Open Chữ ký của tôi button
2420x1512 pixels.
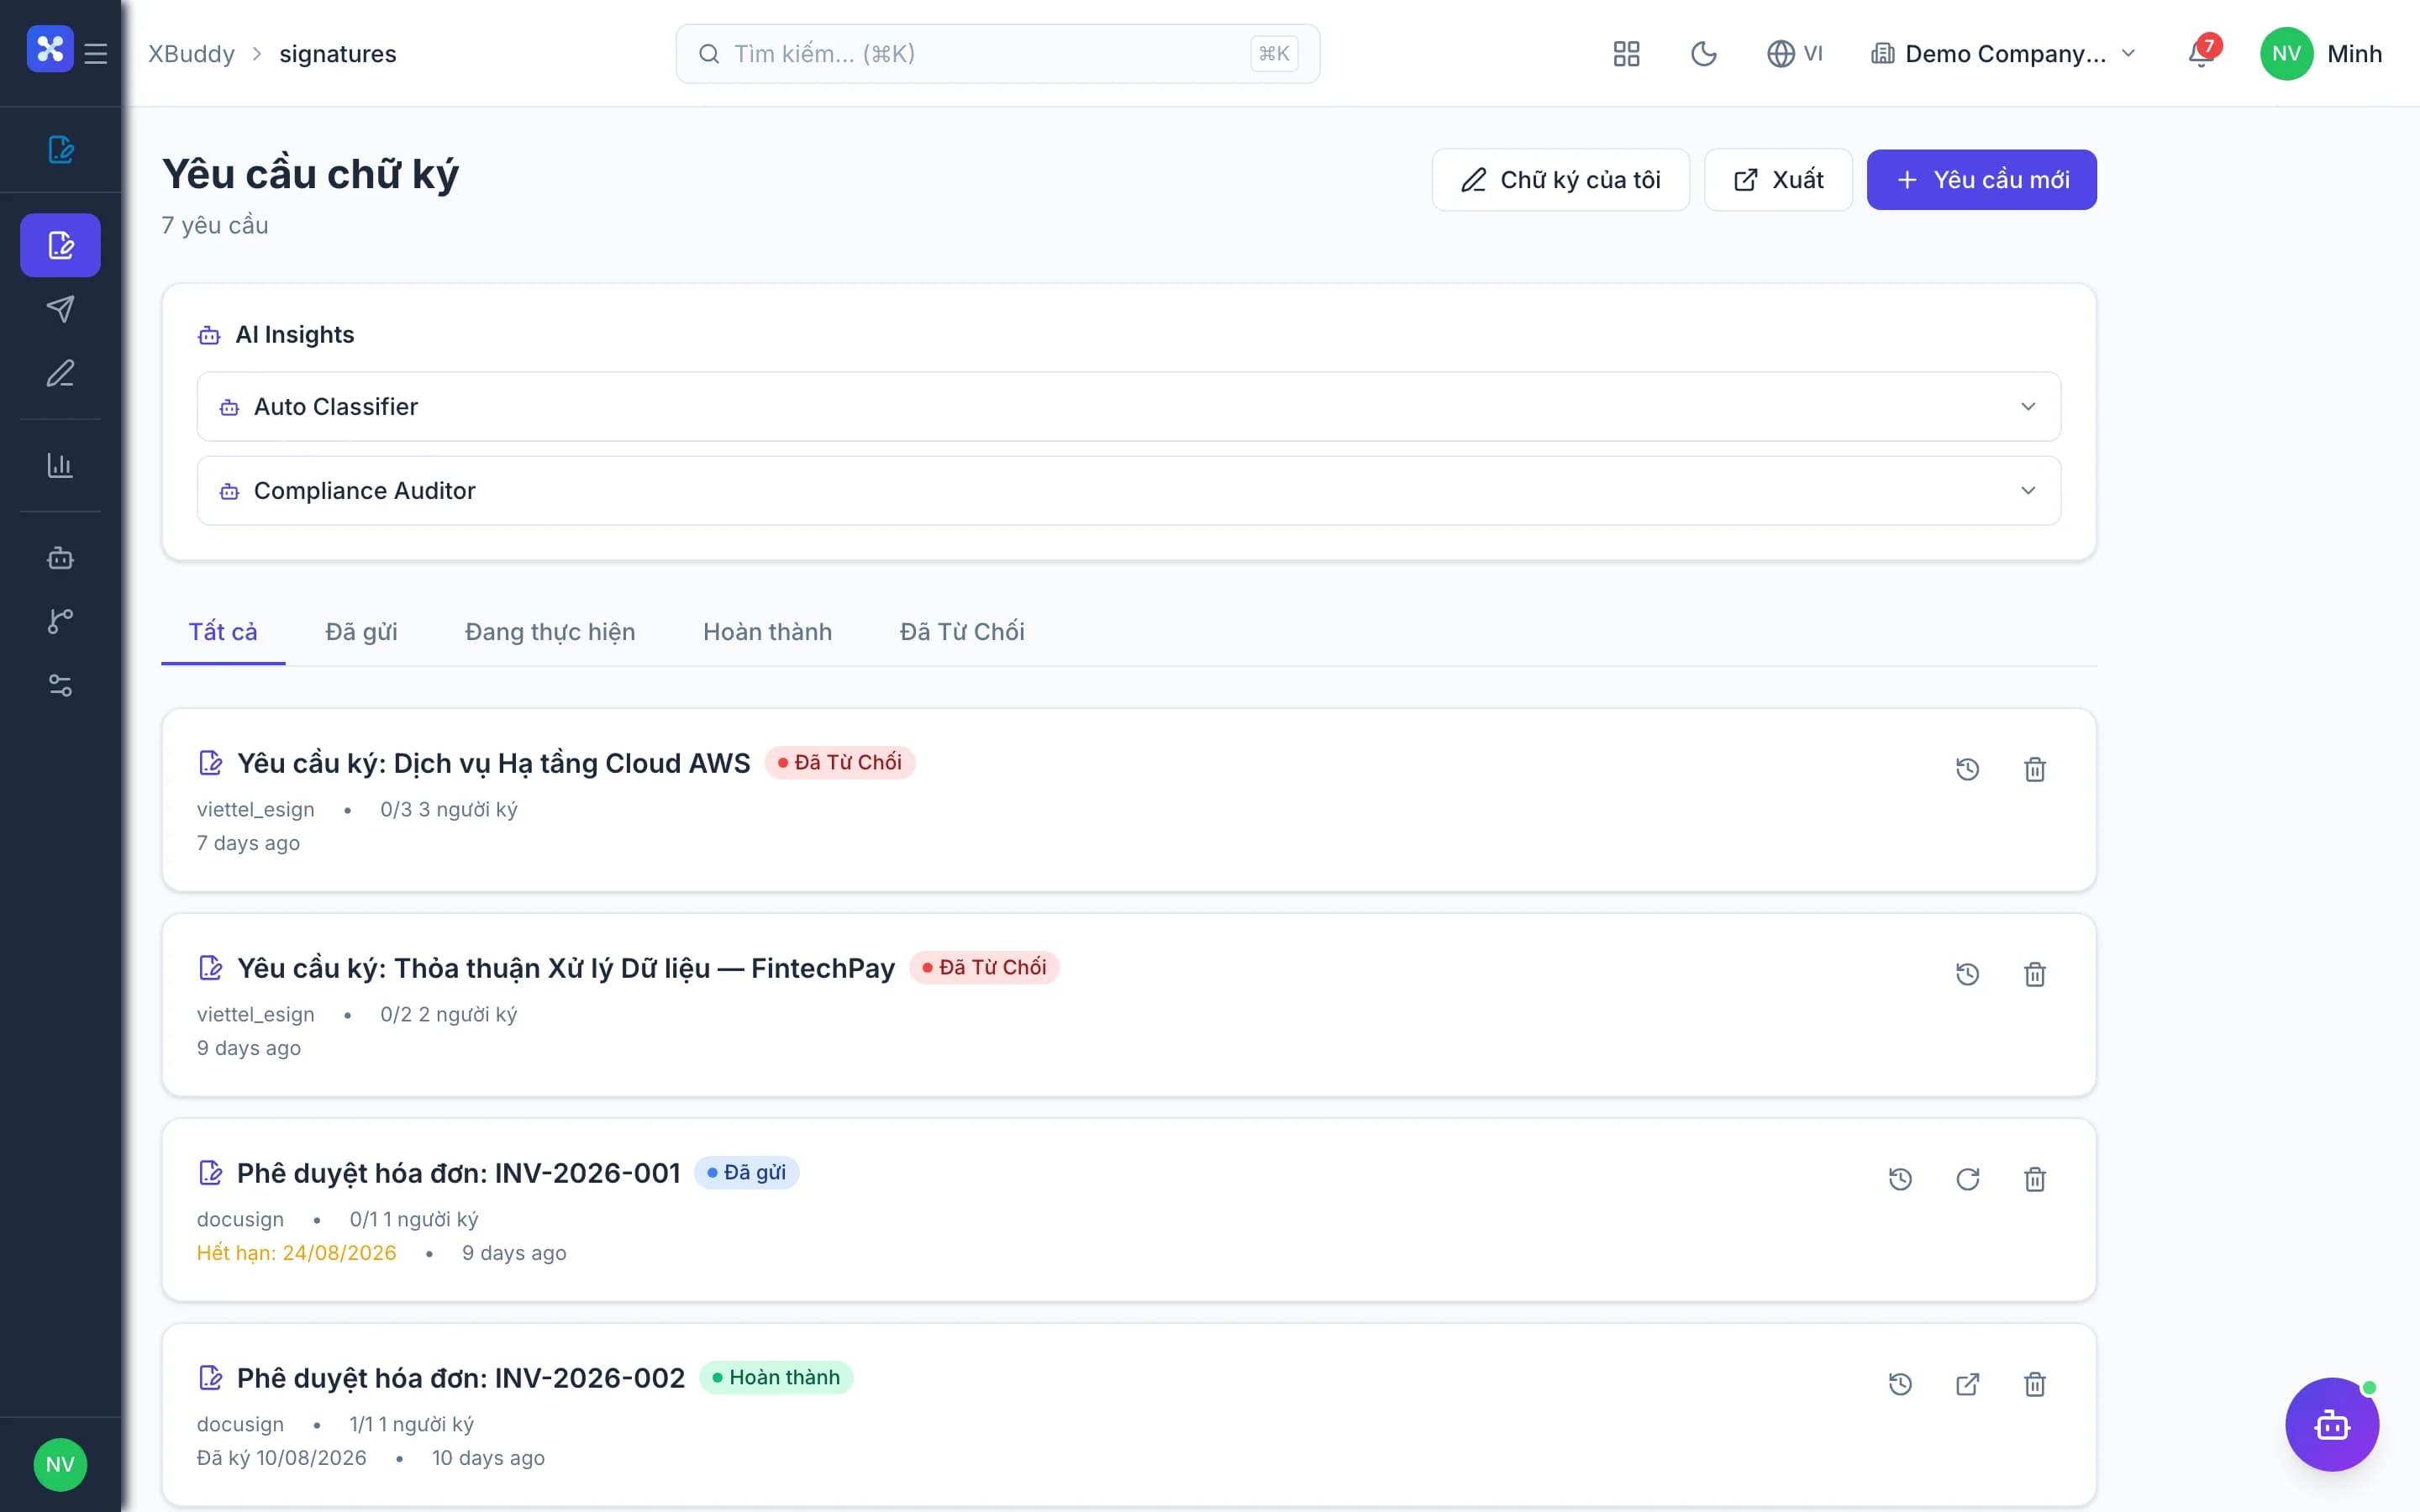[x=1560, y=180]
